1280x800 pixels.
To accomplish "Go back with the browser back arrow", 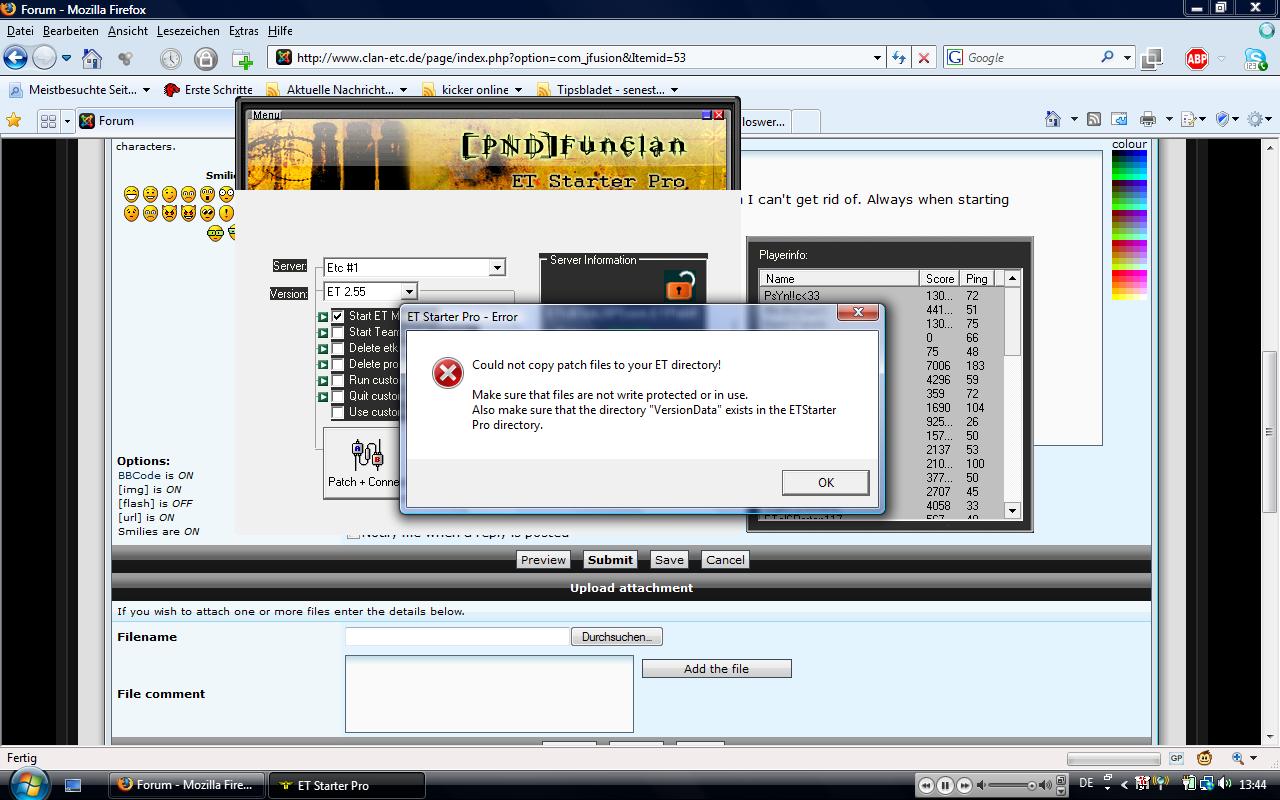I will pos(15,57).
